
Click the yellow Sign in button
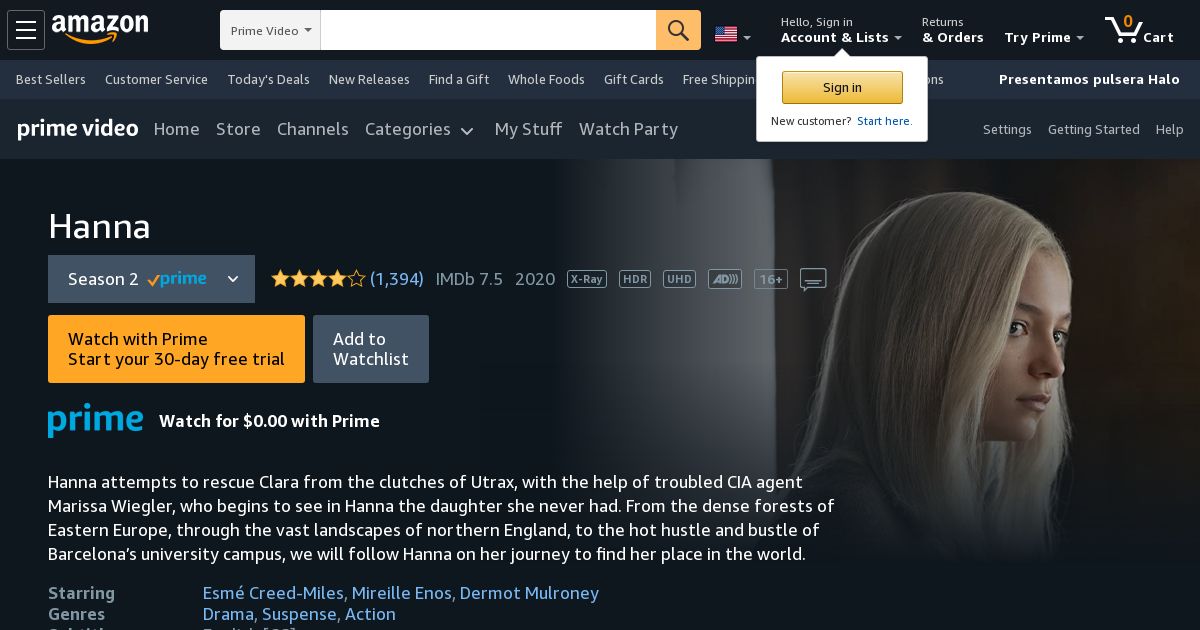[x=842, y=87]
